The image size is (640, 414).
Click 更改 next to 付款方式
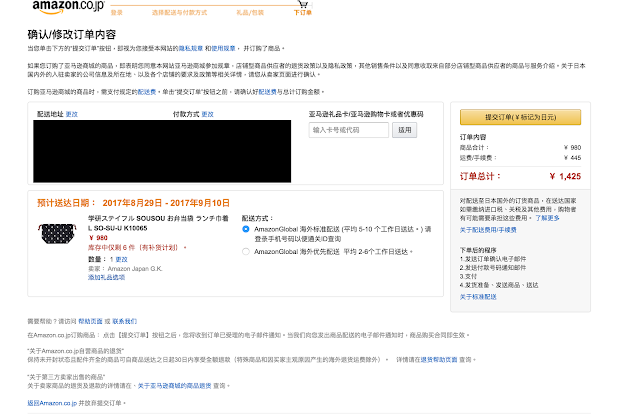[x=207, y=114]
